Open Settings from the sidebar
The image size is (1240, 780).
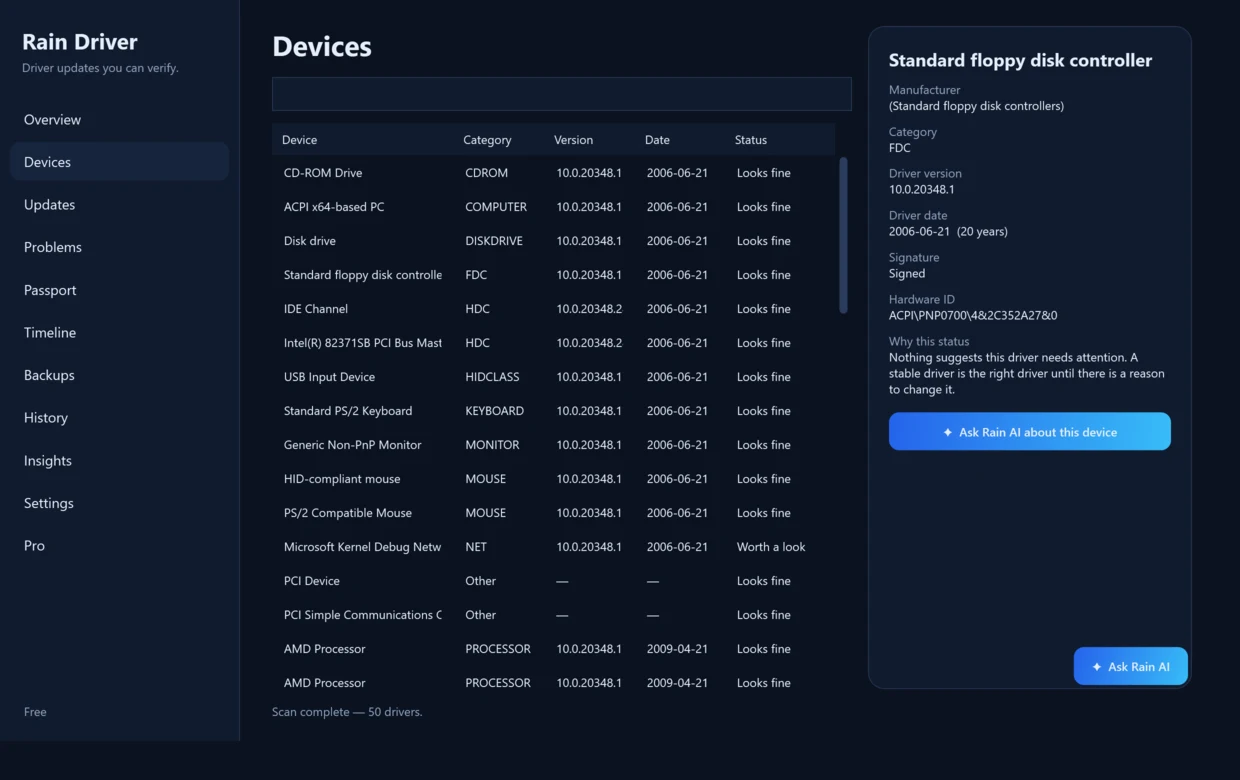coord(119,503)
